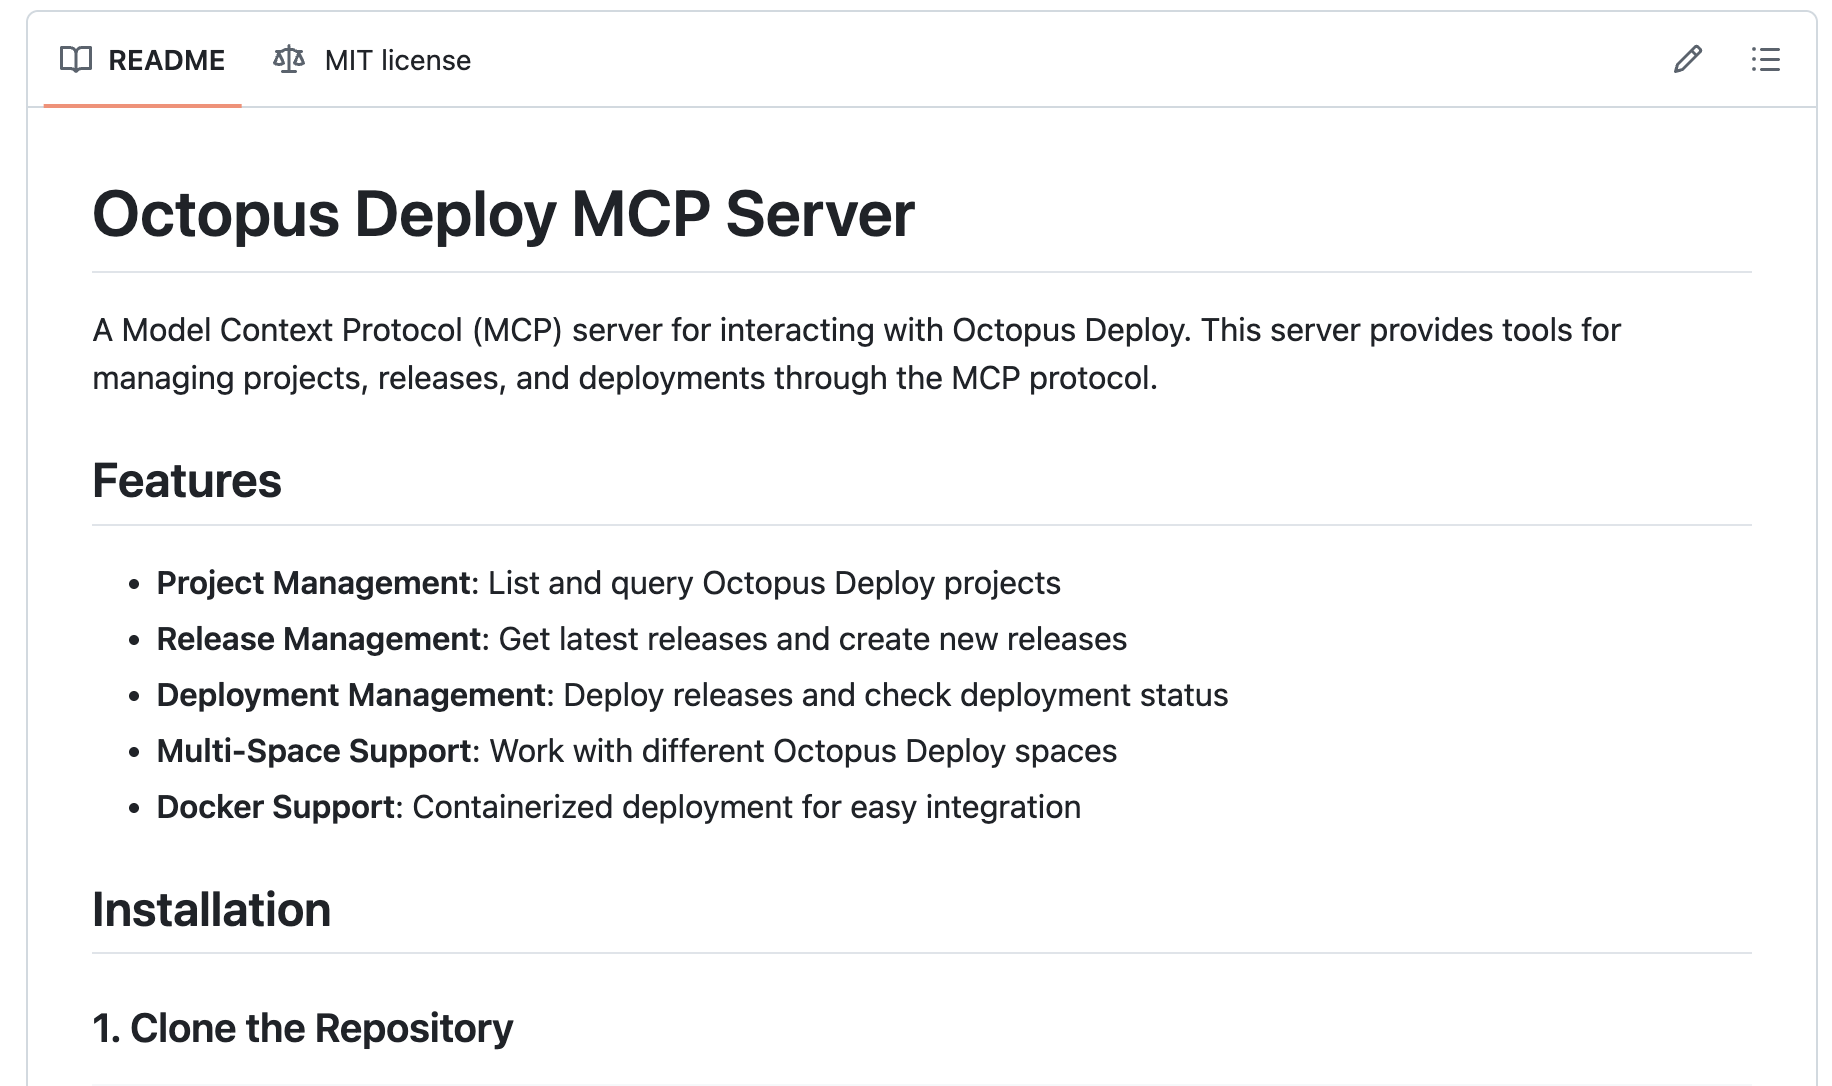Click the Project Management bullet text
This screenshot has height=1086, width=1832.
coord(608,583)
